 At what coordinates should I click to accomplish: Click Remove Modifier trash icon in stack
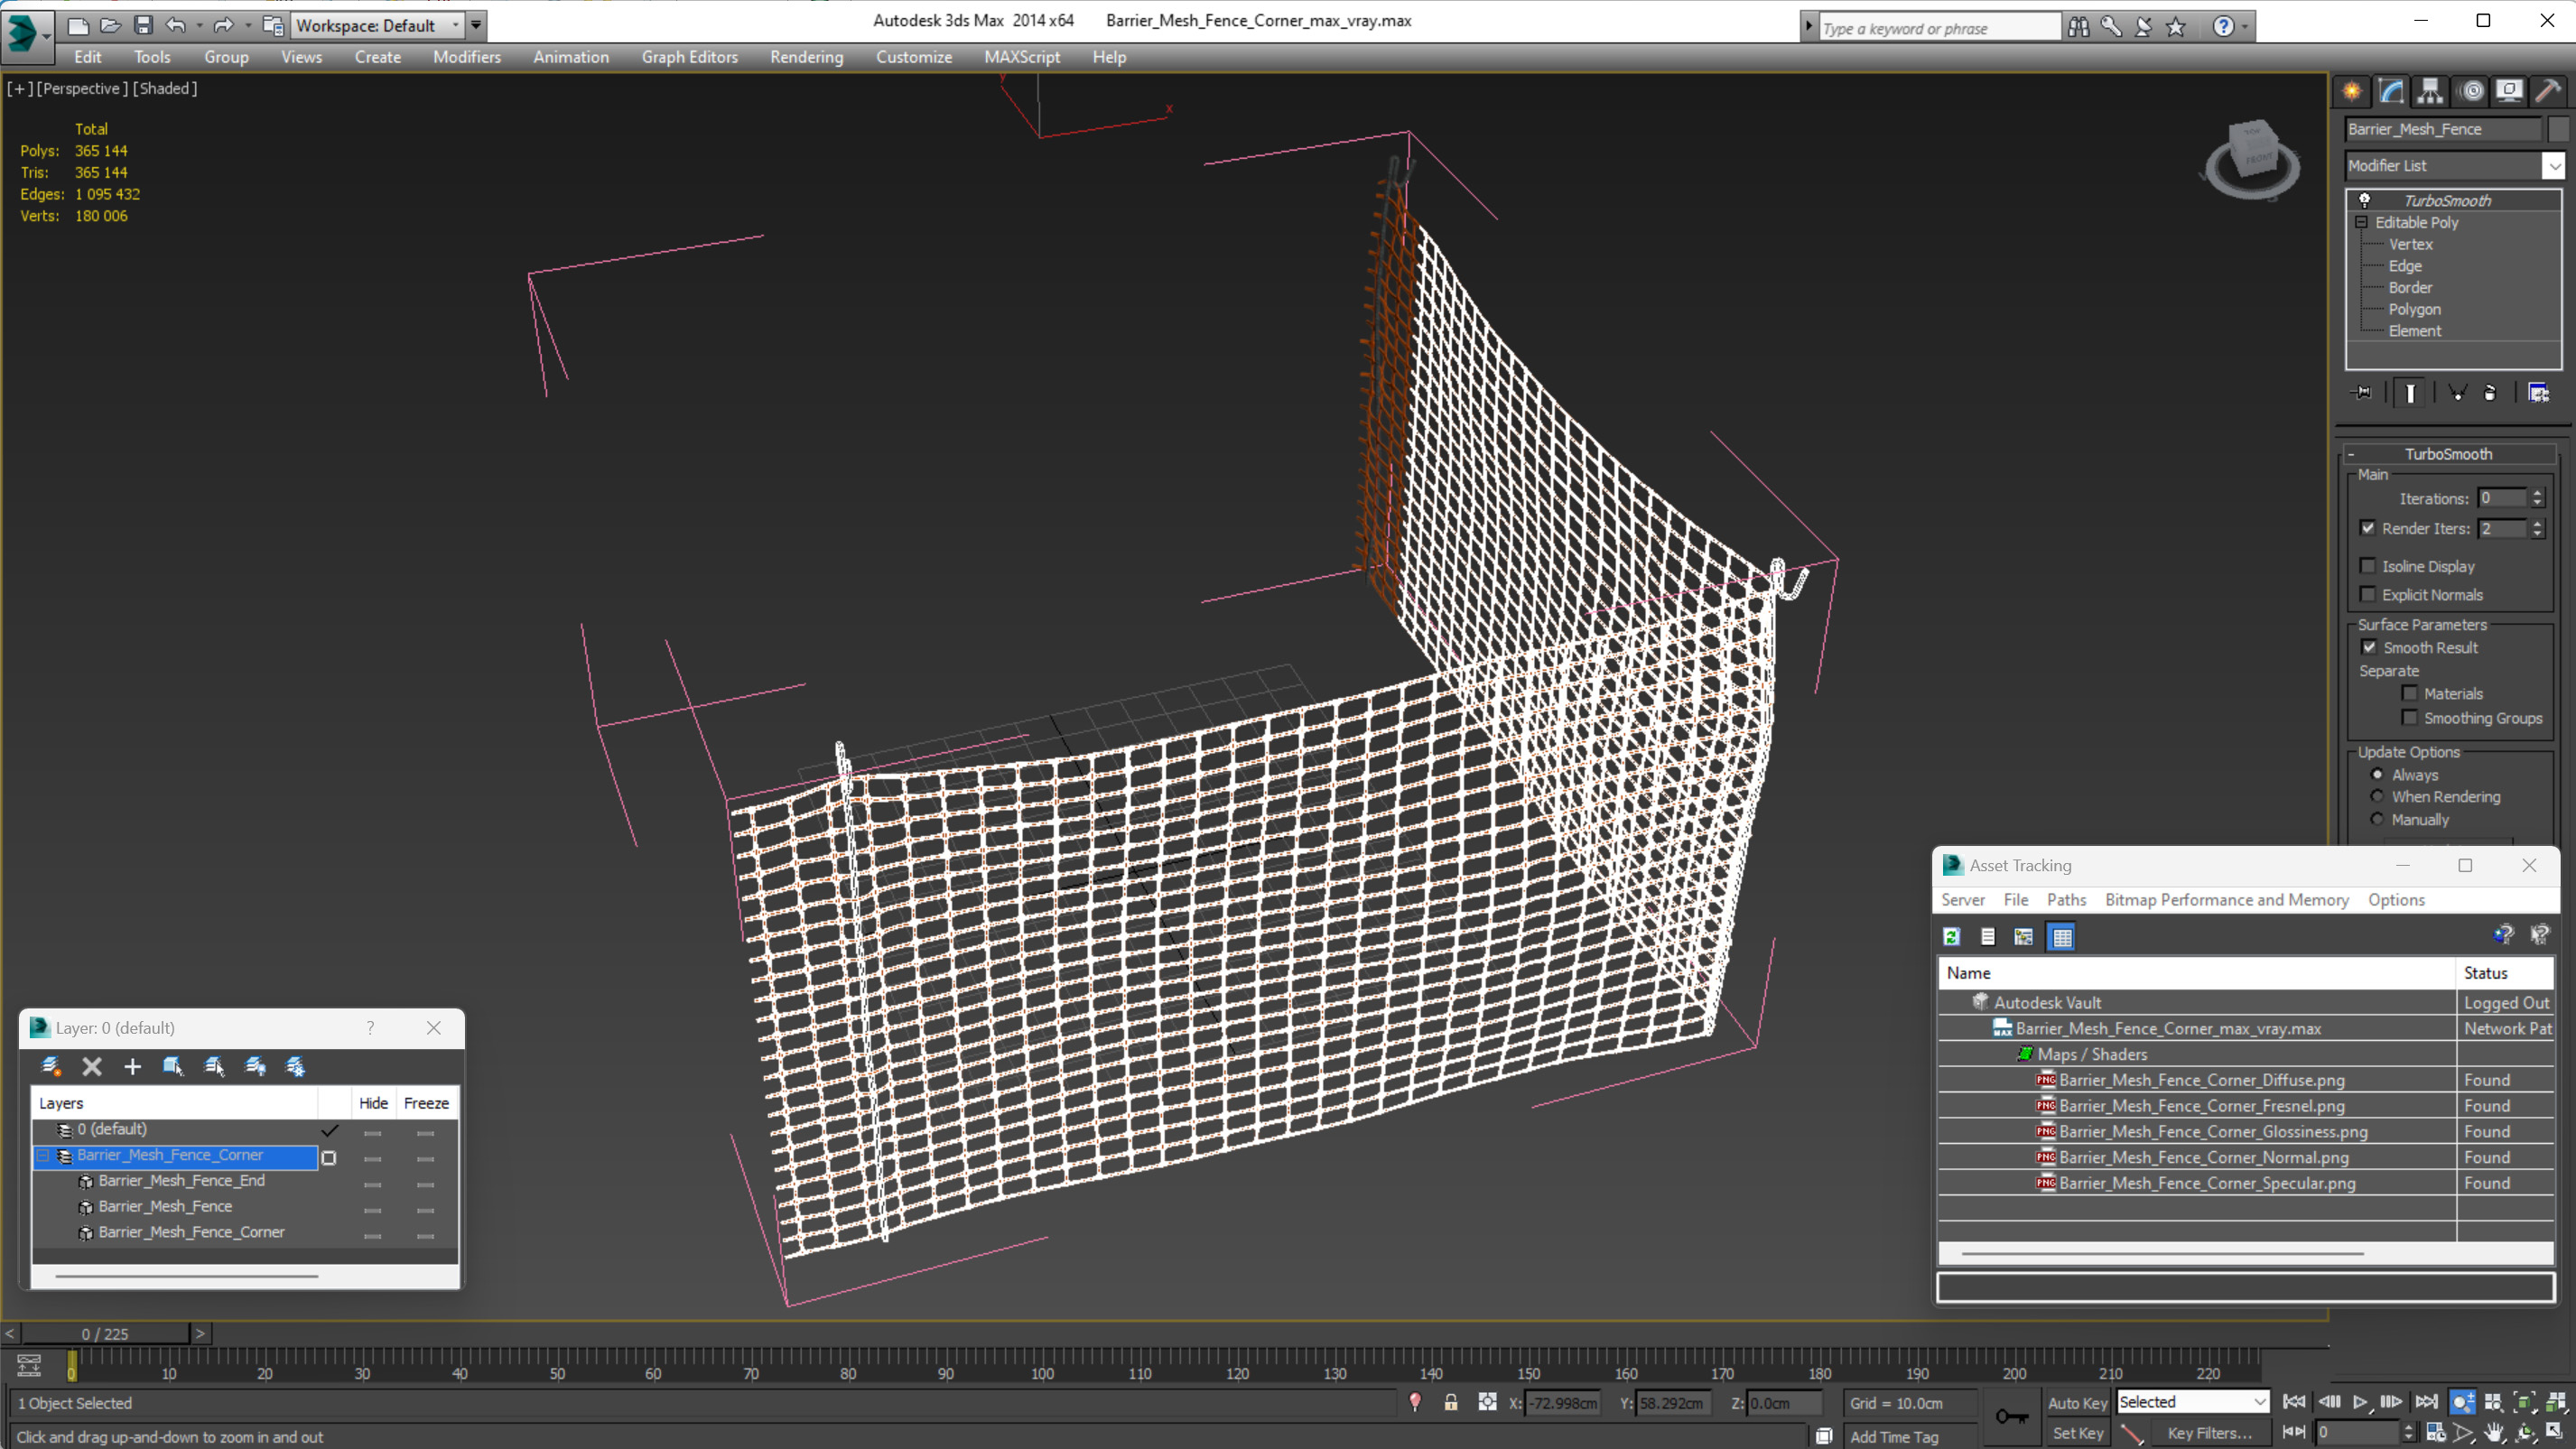pos(2490,393)
